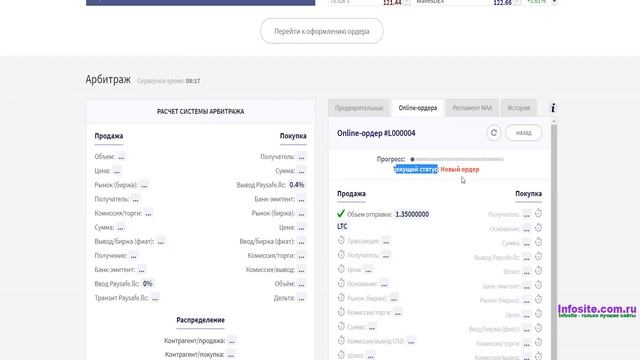Click timer icon right of Сумма in Покупка
Screen dimensions: 640x360
538,242
